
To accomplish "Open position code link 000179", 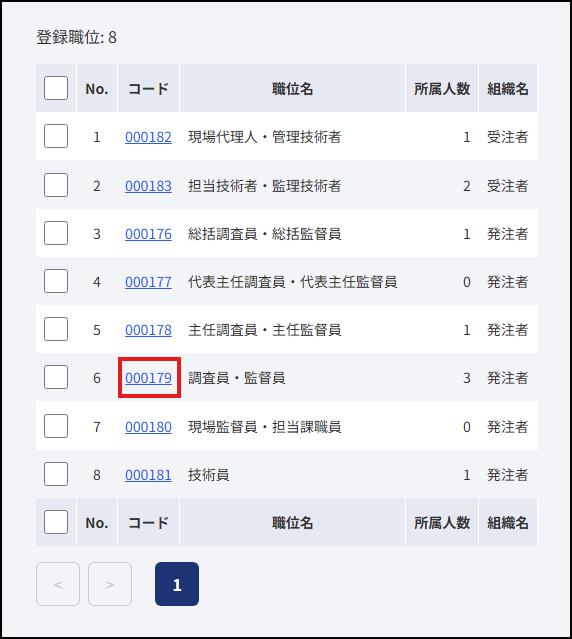I will tap(148, 378).
